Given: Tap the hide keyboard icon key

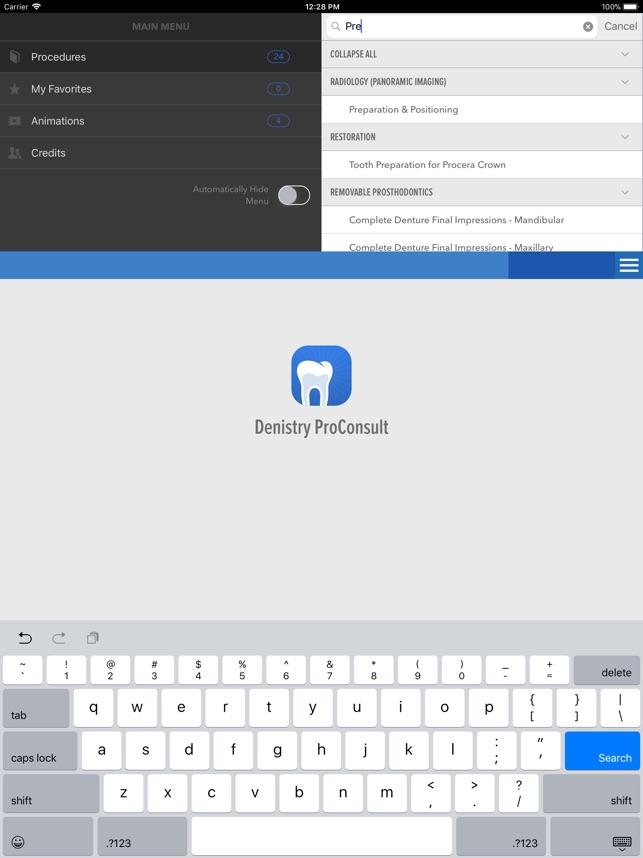Looking at the screenshot, I should pos(595,836).
